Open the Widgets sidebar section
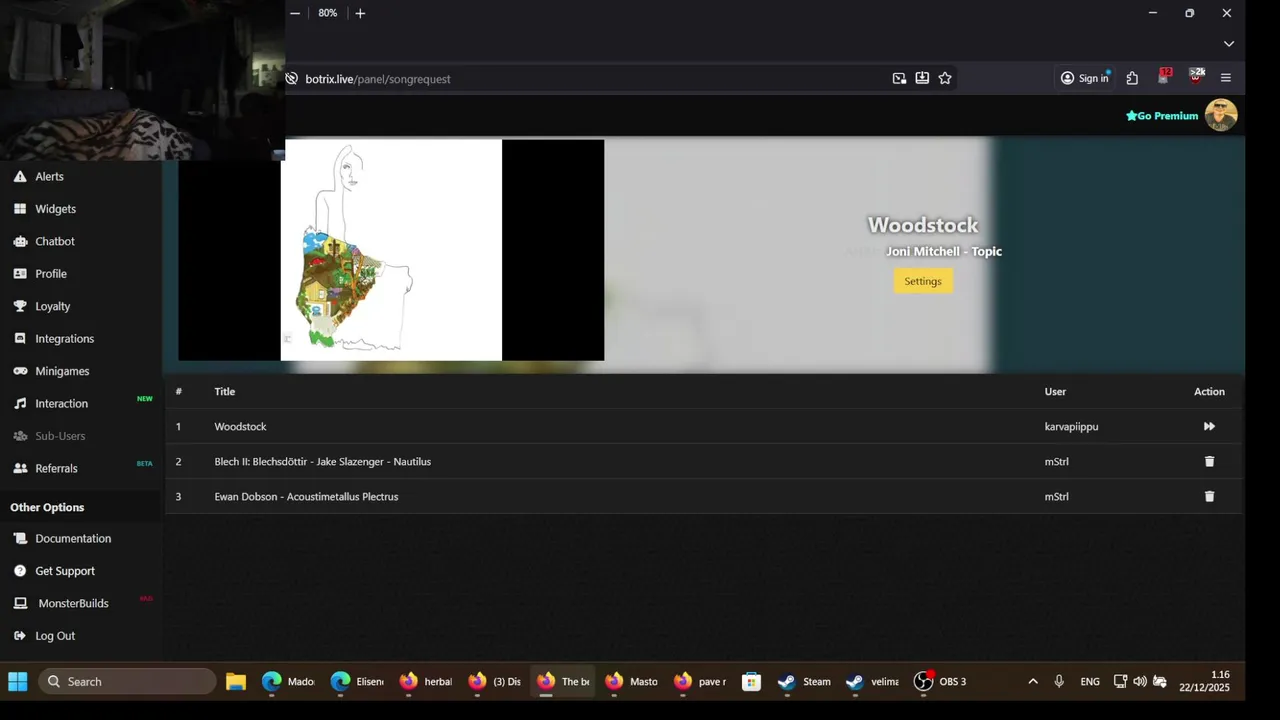Viewport: 1280px width, 720px height. click(55, 209)
